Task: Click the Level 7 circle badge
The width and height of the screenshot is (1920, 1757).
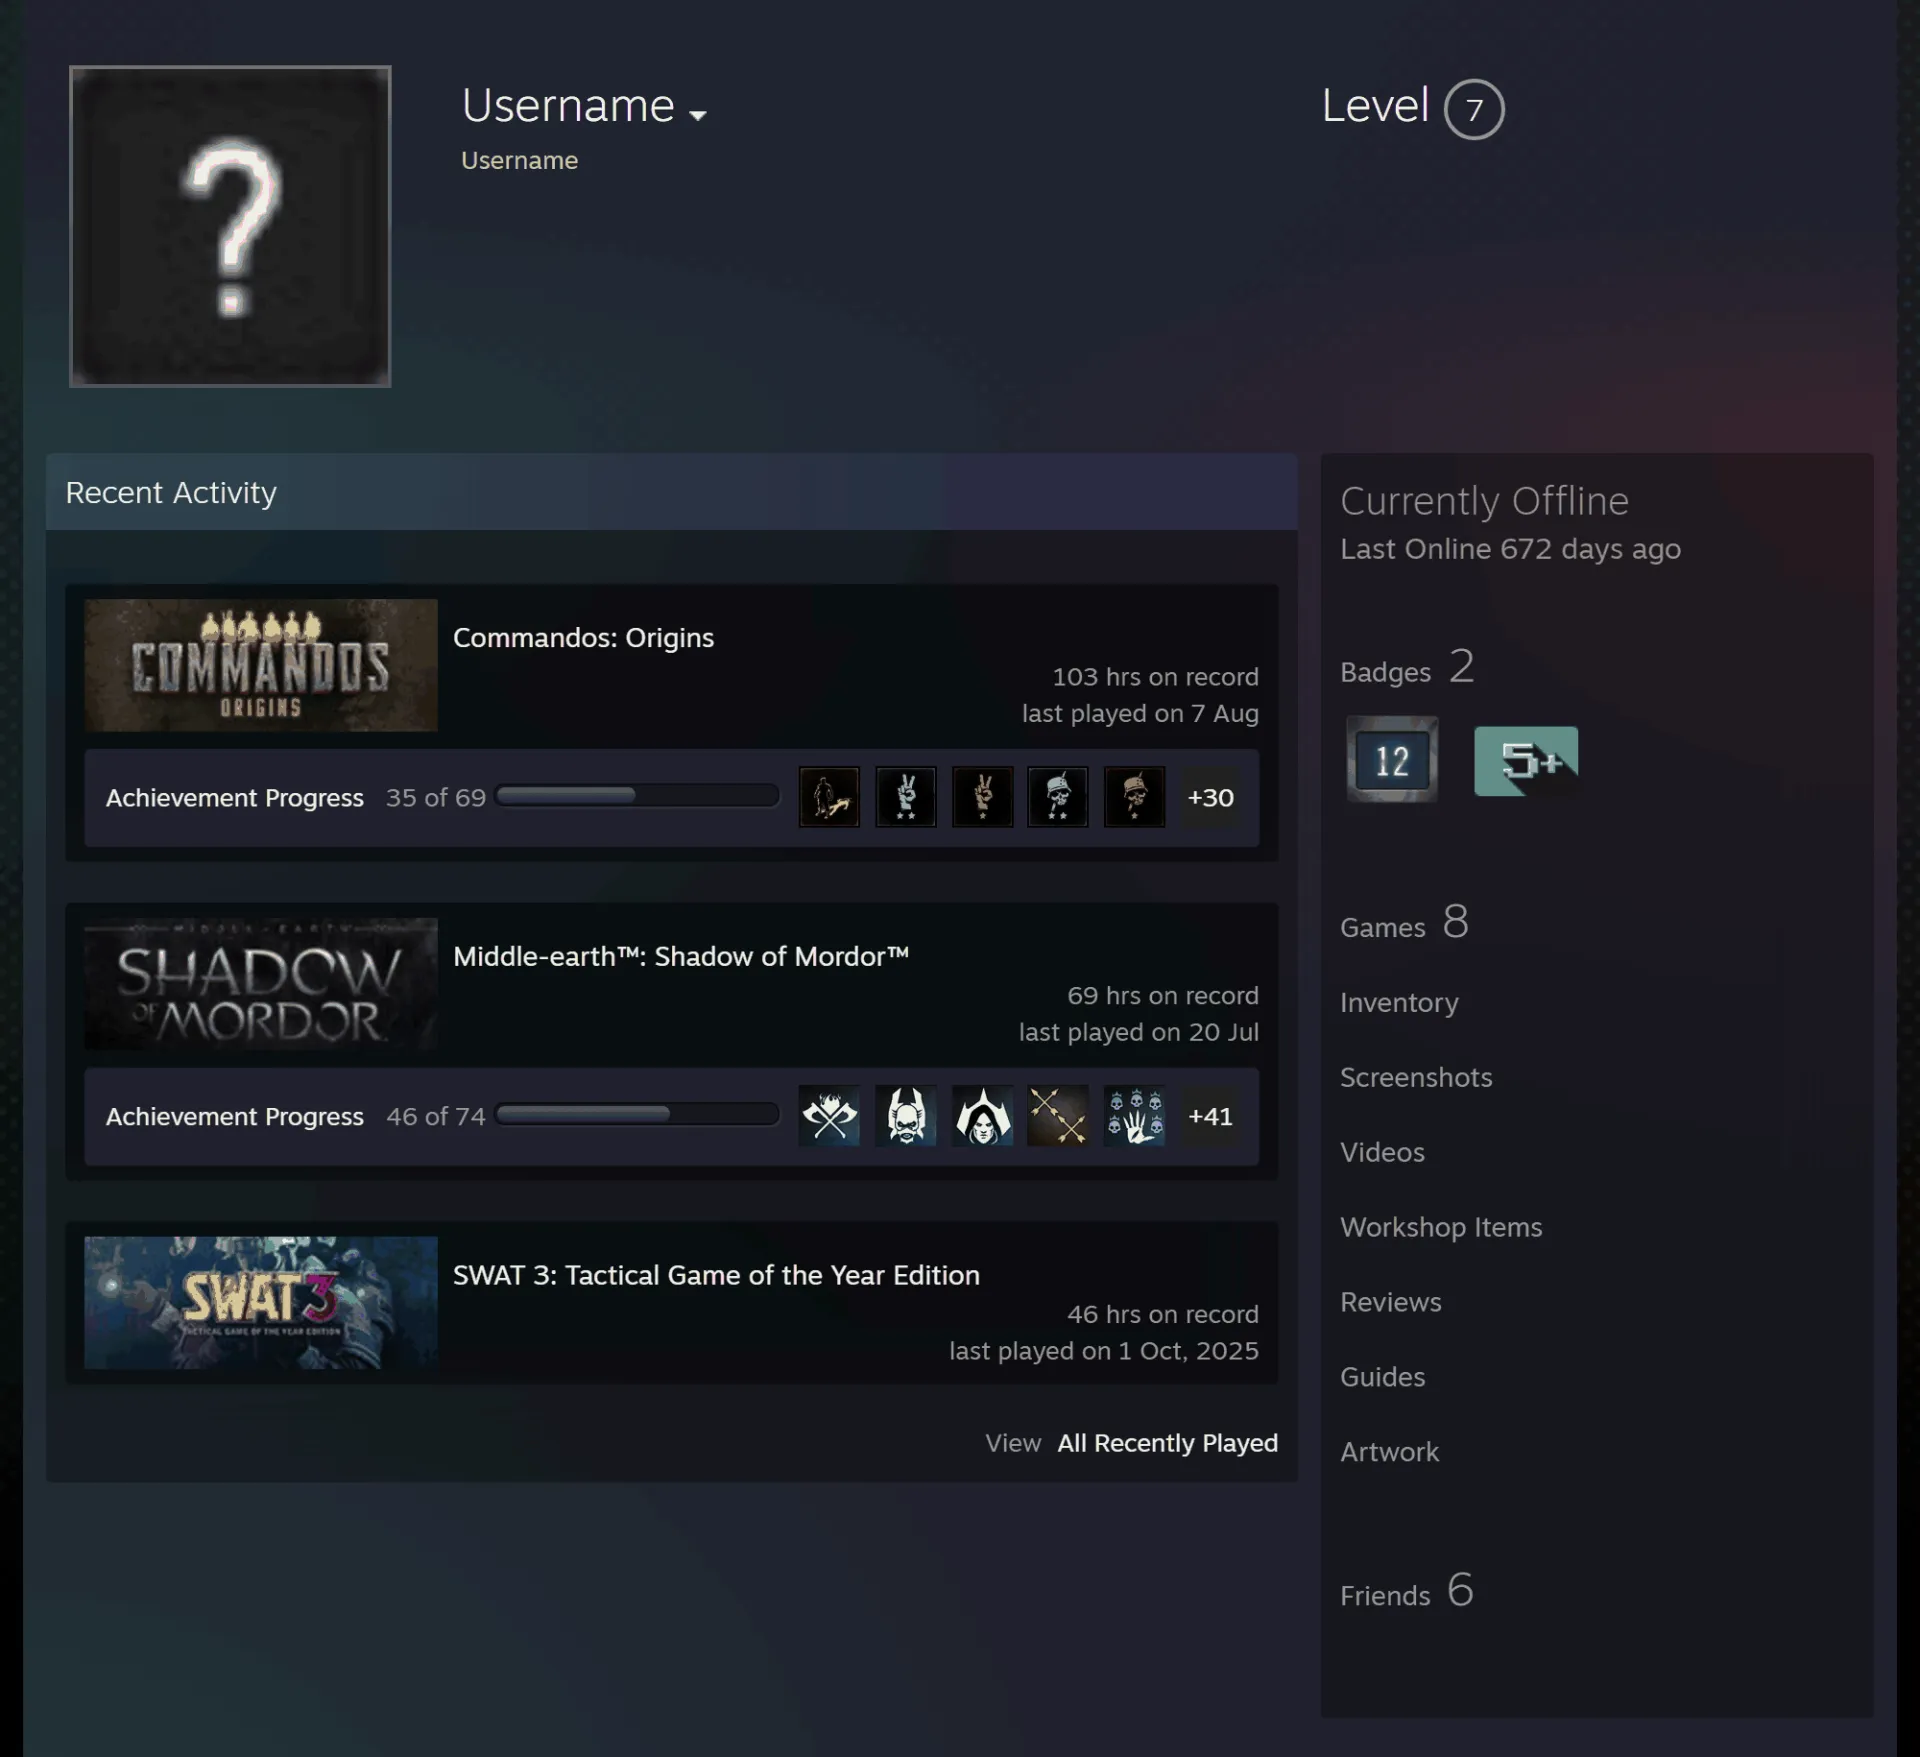Action: pyautogui.click(x=1474, y=109)
